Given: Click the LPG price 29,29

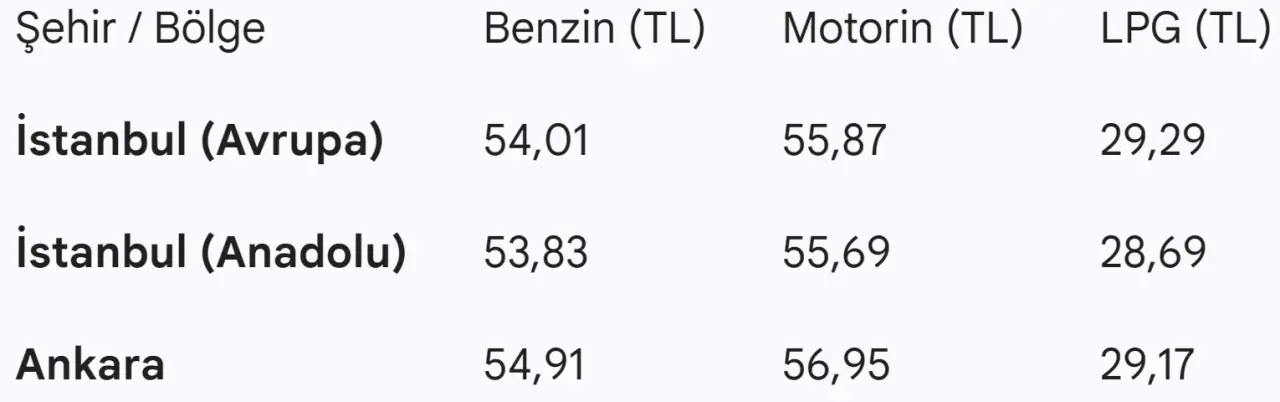Looking at the screenshot, I should point(1152,141).
